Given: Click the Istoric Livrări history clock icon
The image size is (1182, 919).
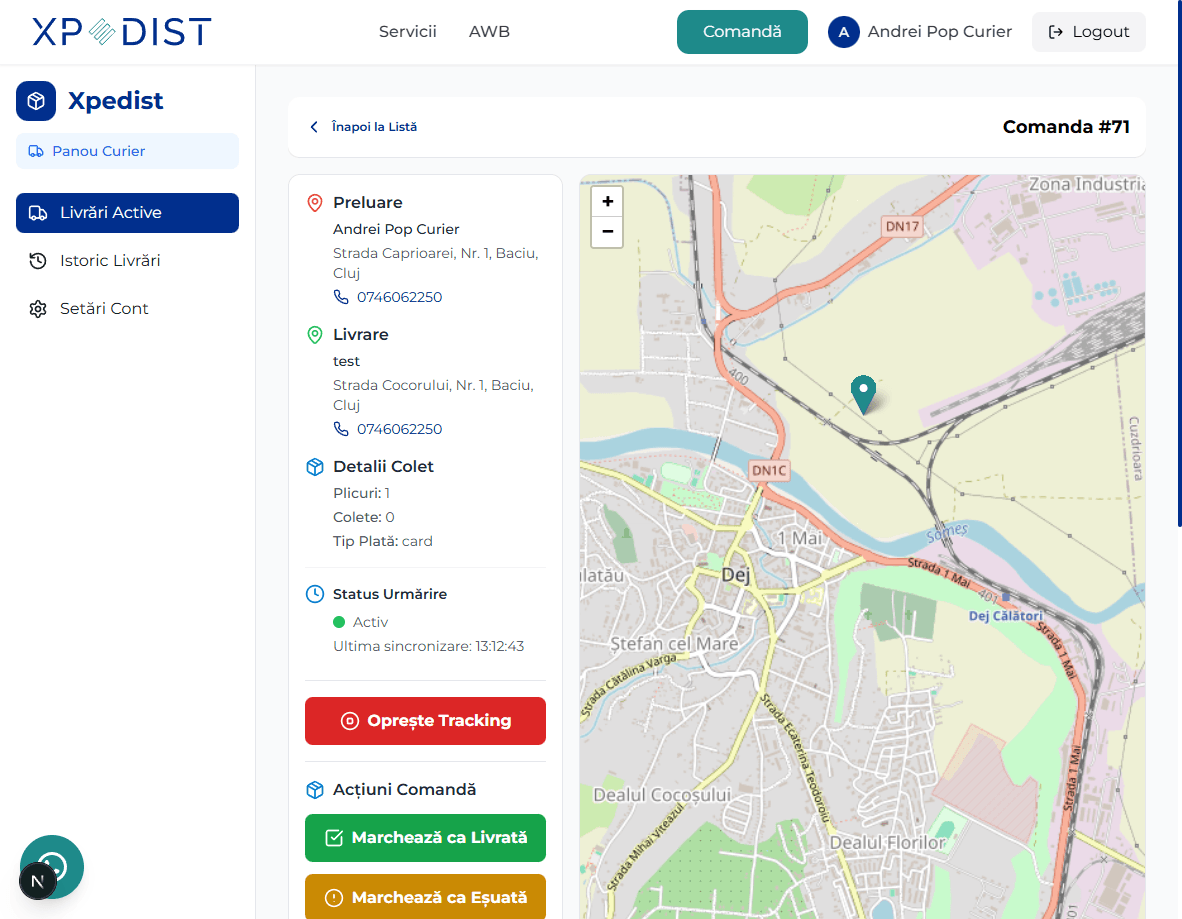Looking at the screenshot, I should [x=38, y=261].
